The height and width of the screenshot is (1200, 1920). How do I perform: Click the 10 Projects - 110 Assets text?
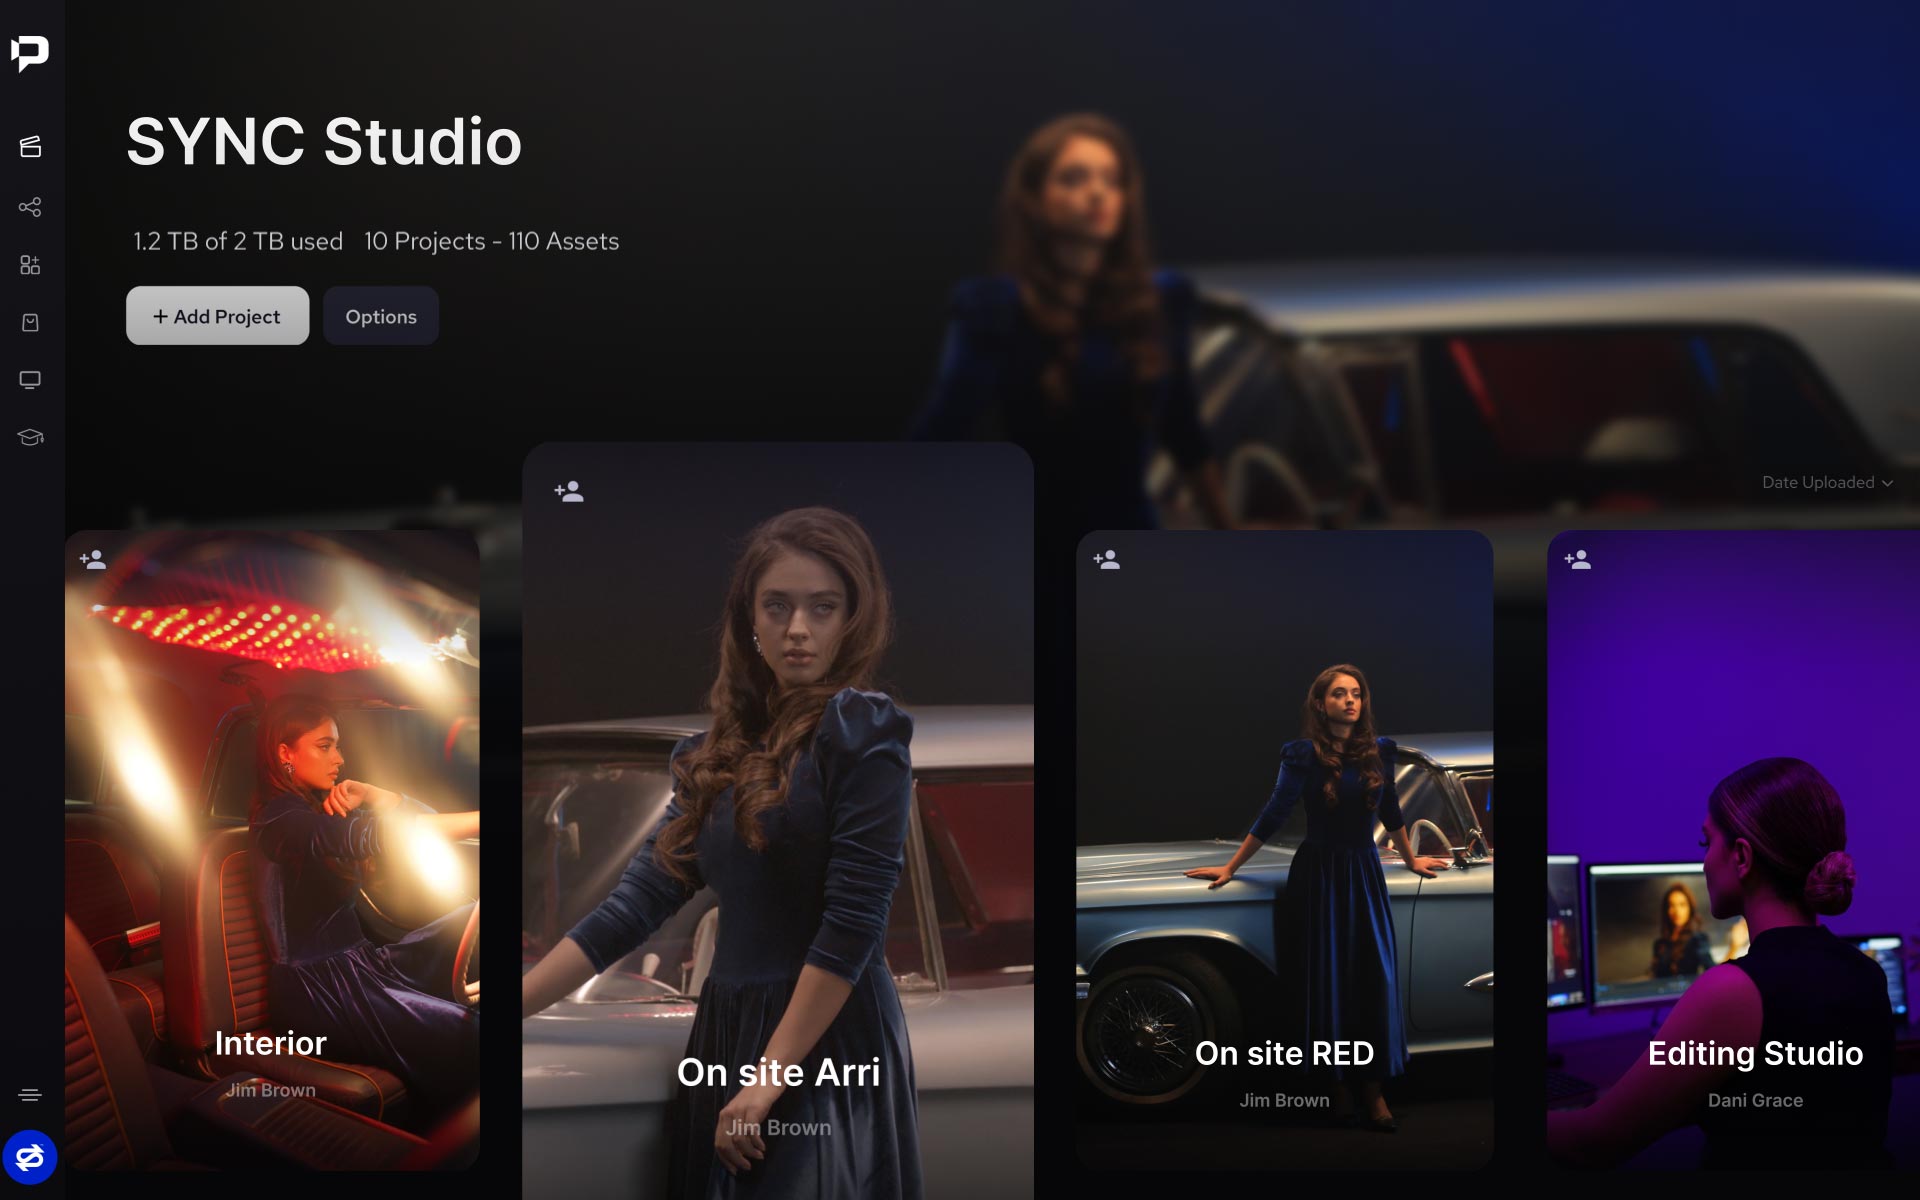click(491, 241)
